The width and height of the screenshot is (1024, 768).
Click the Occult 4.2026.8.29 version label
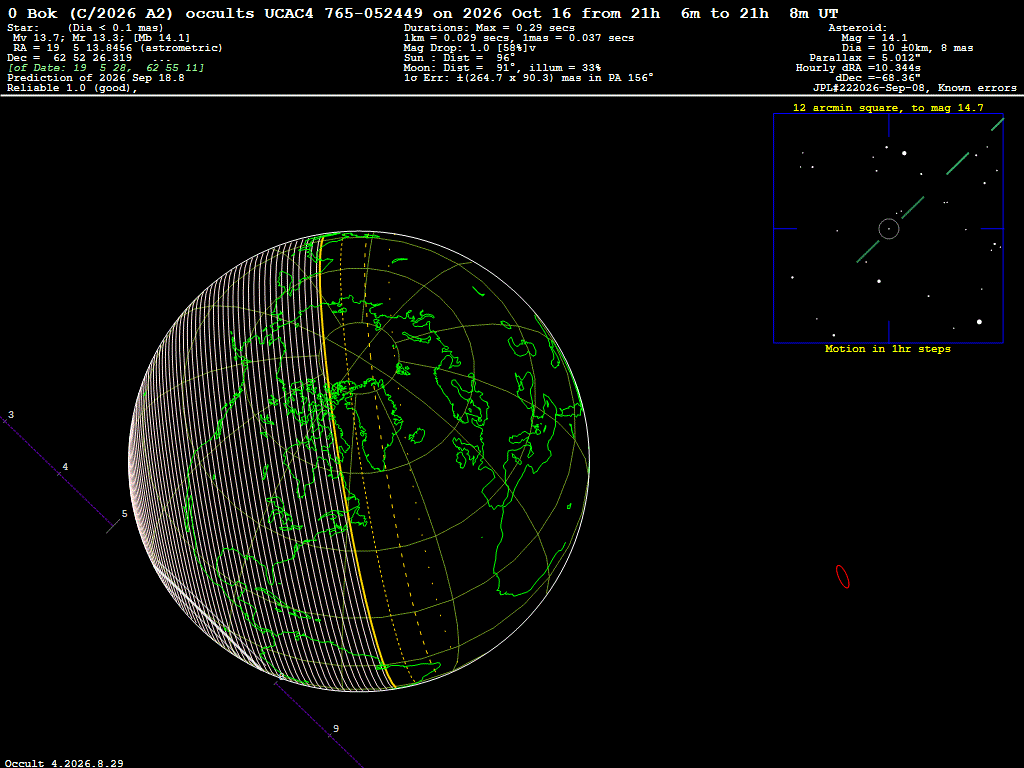(64, 763)
